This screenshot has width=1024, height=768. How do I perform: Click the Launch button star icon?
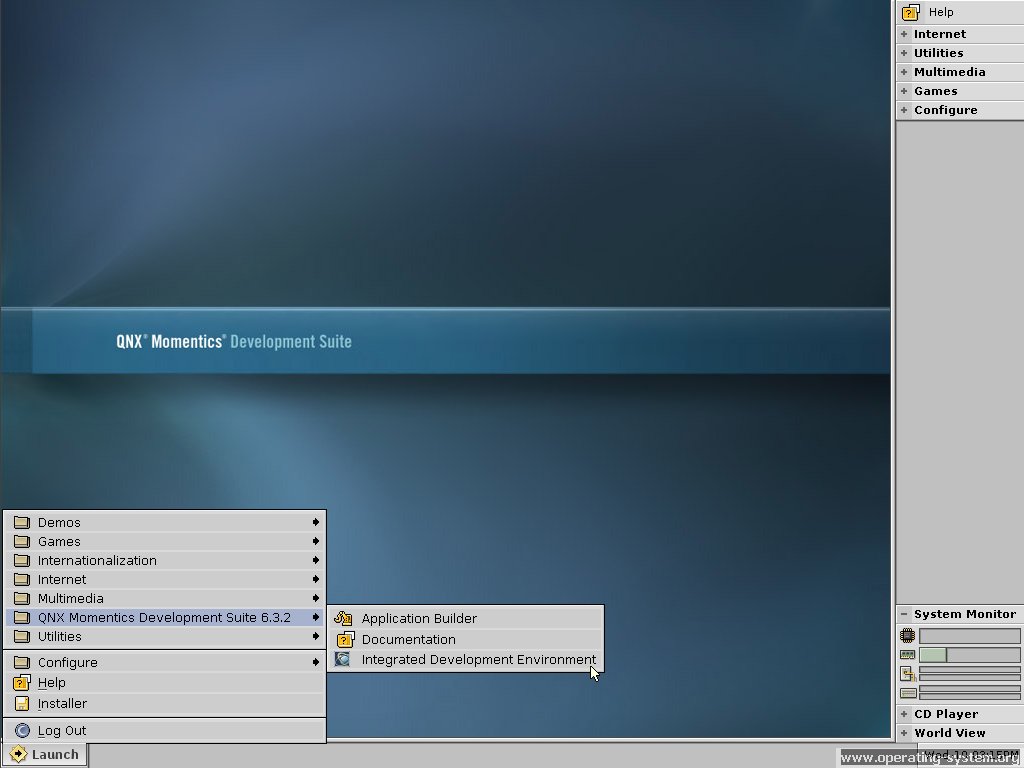tap(18, 754)
